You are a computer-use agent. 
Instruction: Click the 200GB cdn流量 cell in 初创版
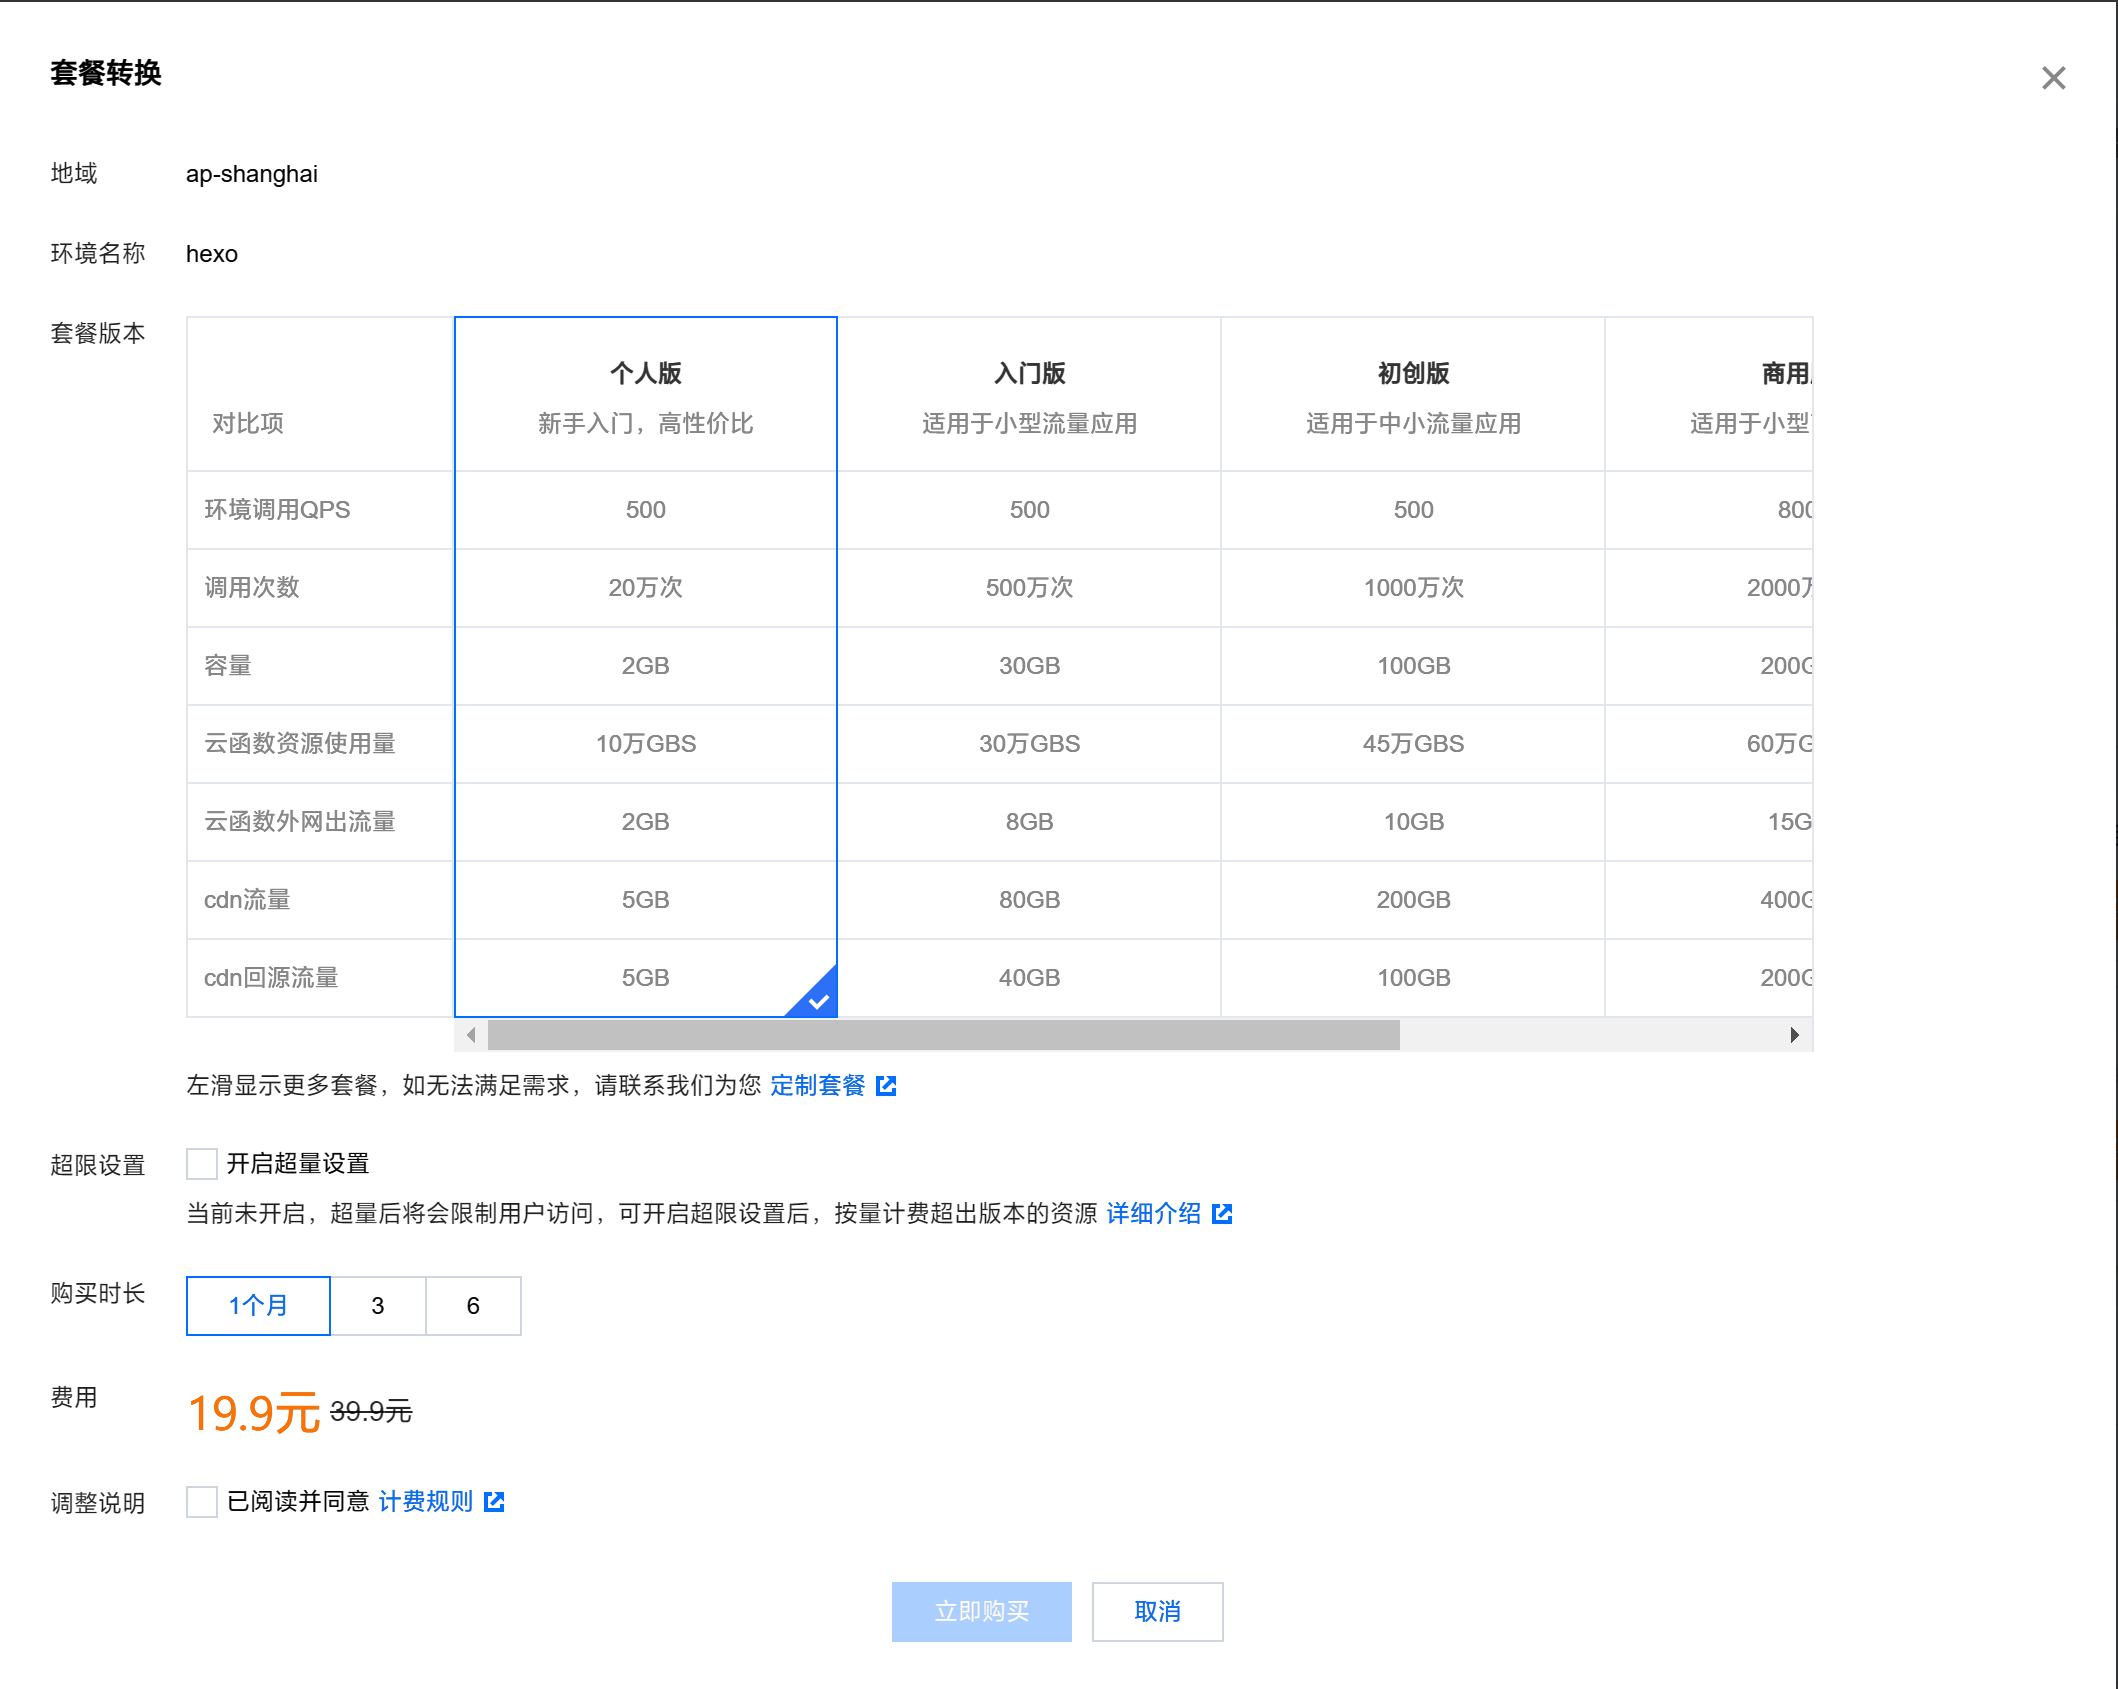pyautogui.click(x=1413, y=900)
